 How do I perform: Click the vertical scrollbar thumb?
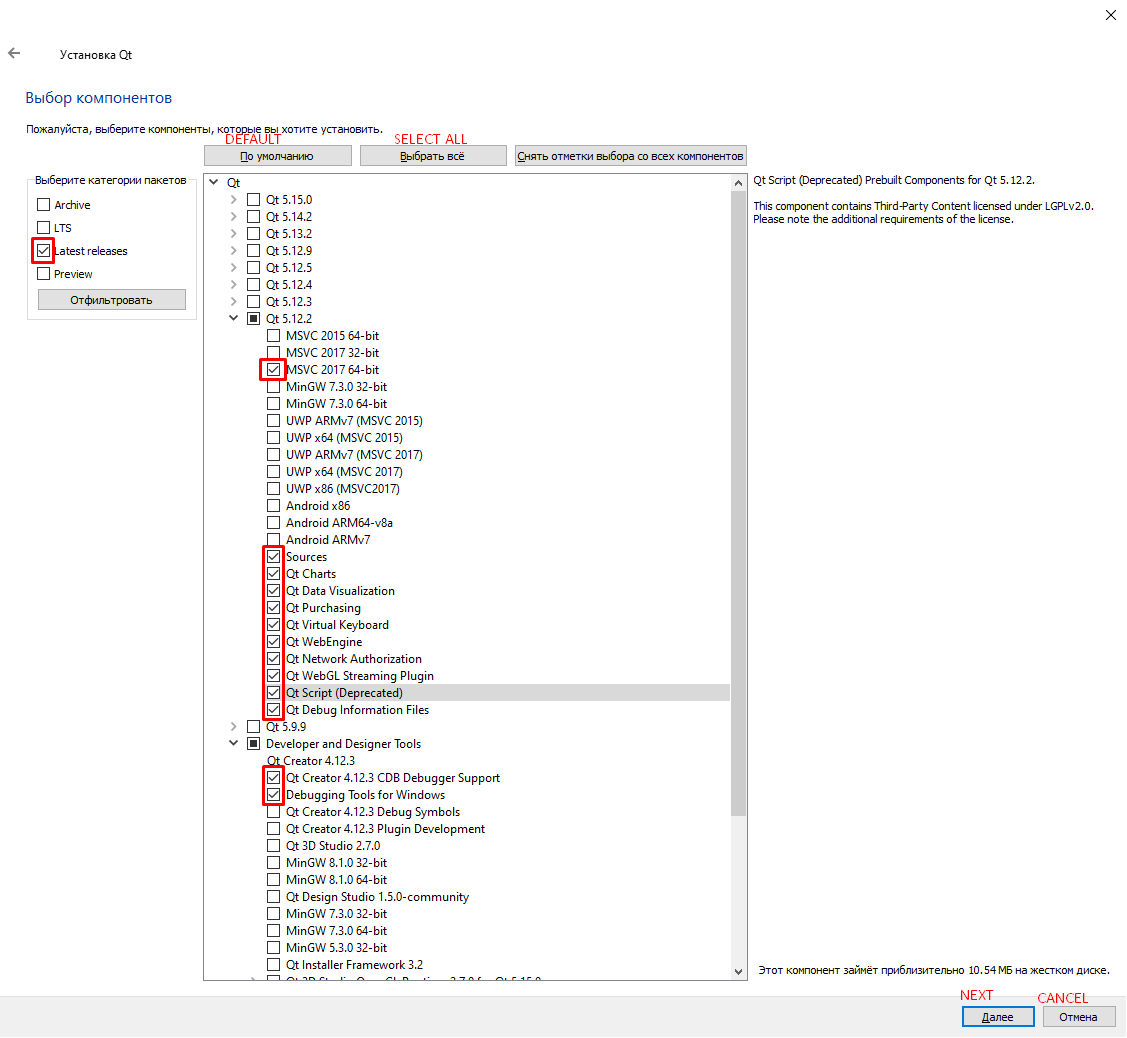pos(738,503)
